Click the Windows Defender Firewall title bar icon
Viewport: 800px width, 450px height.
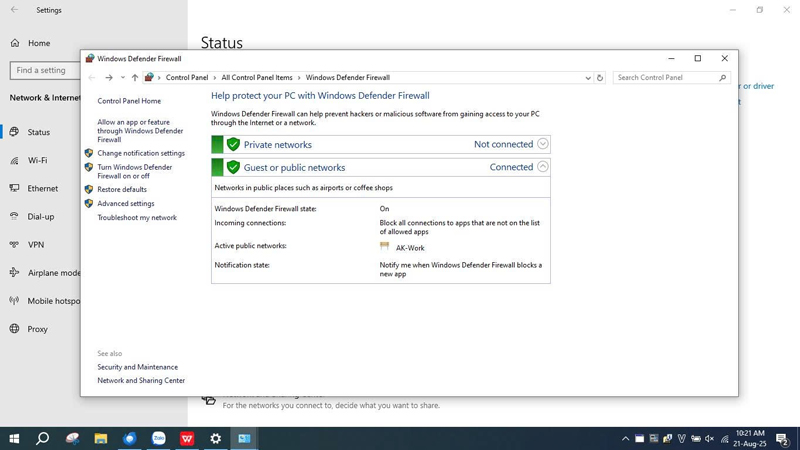(90, 58)
